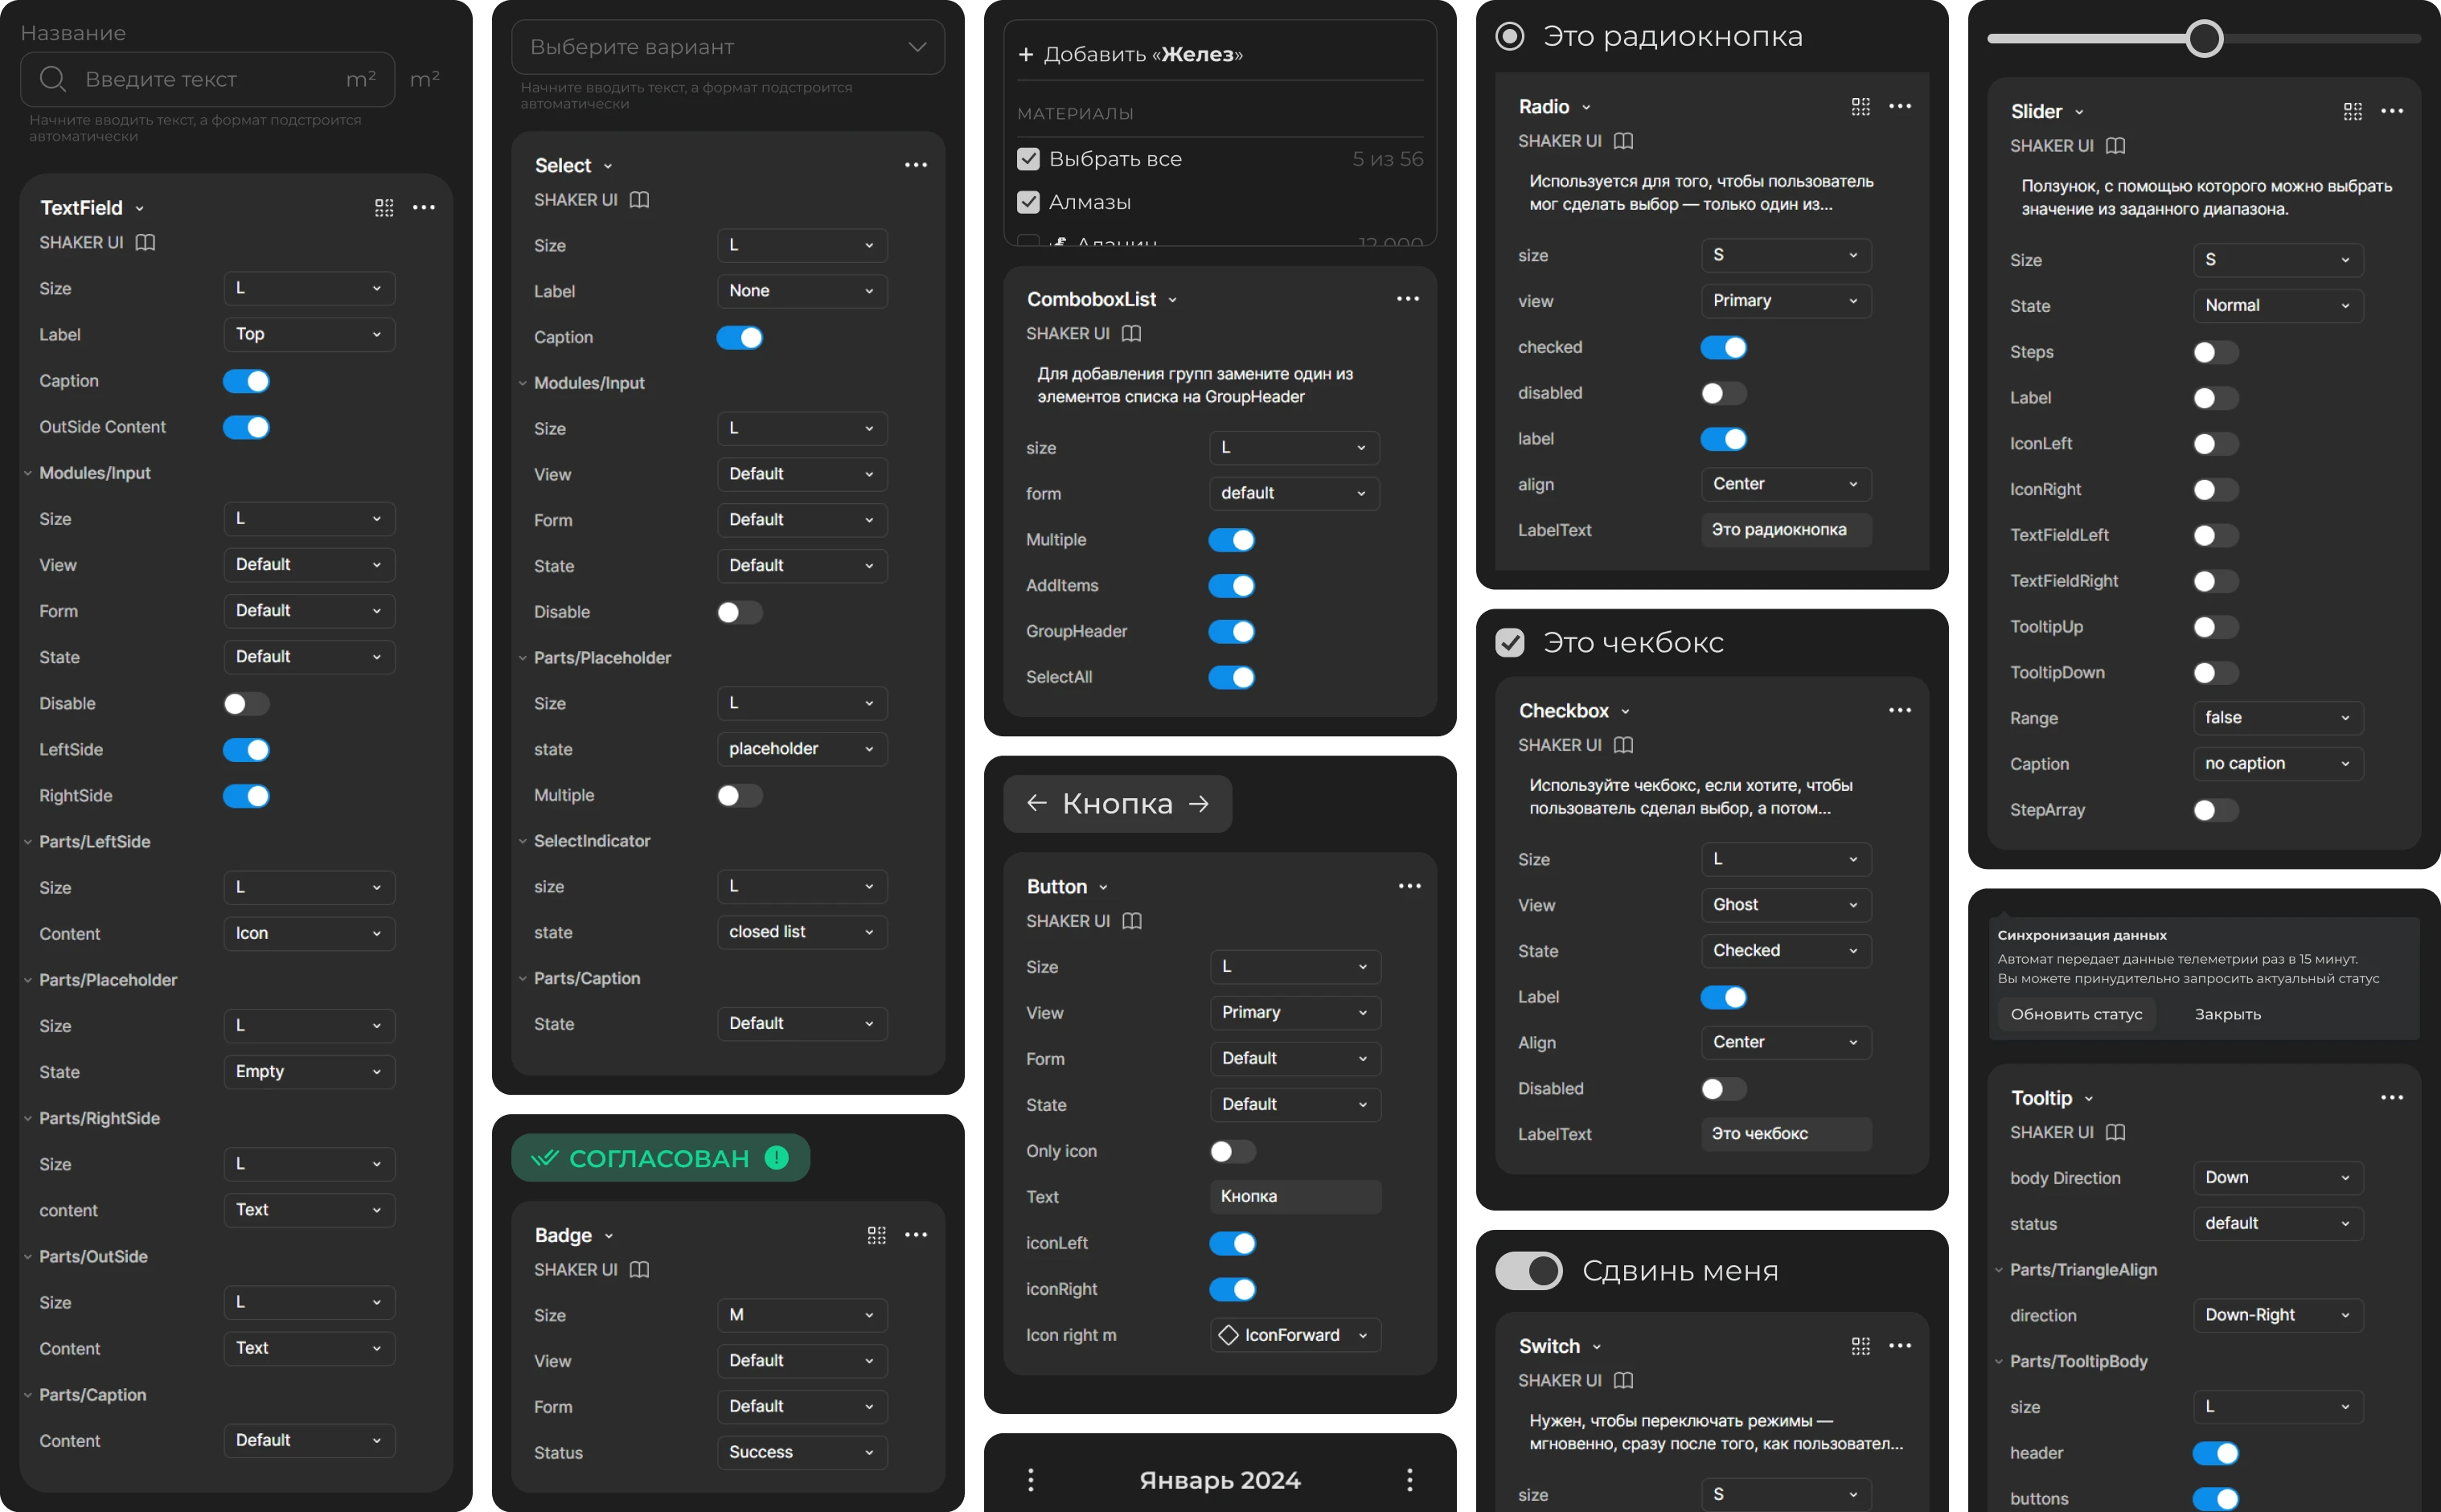Click the book icon next to Radio SHAKER UI
The image size is (2441, 1512).
1624,141
